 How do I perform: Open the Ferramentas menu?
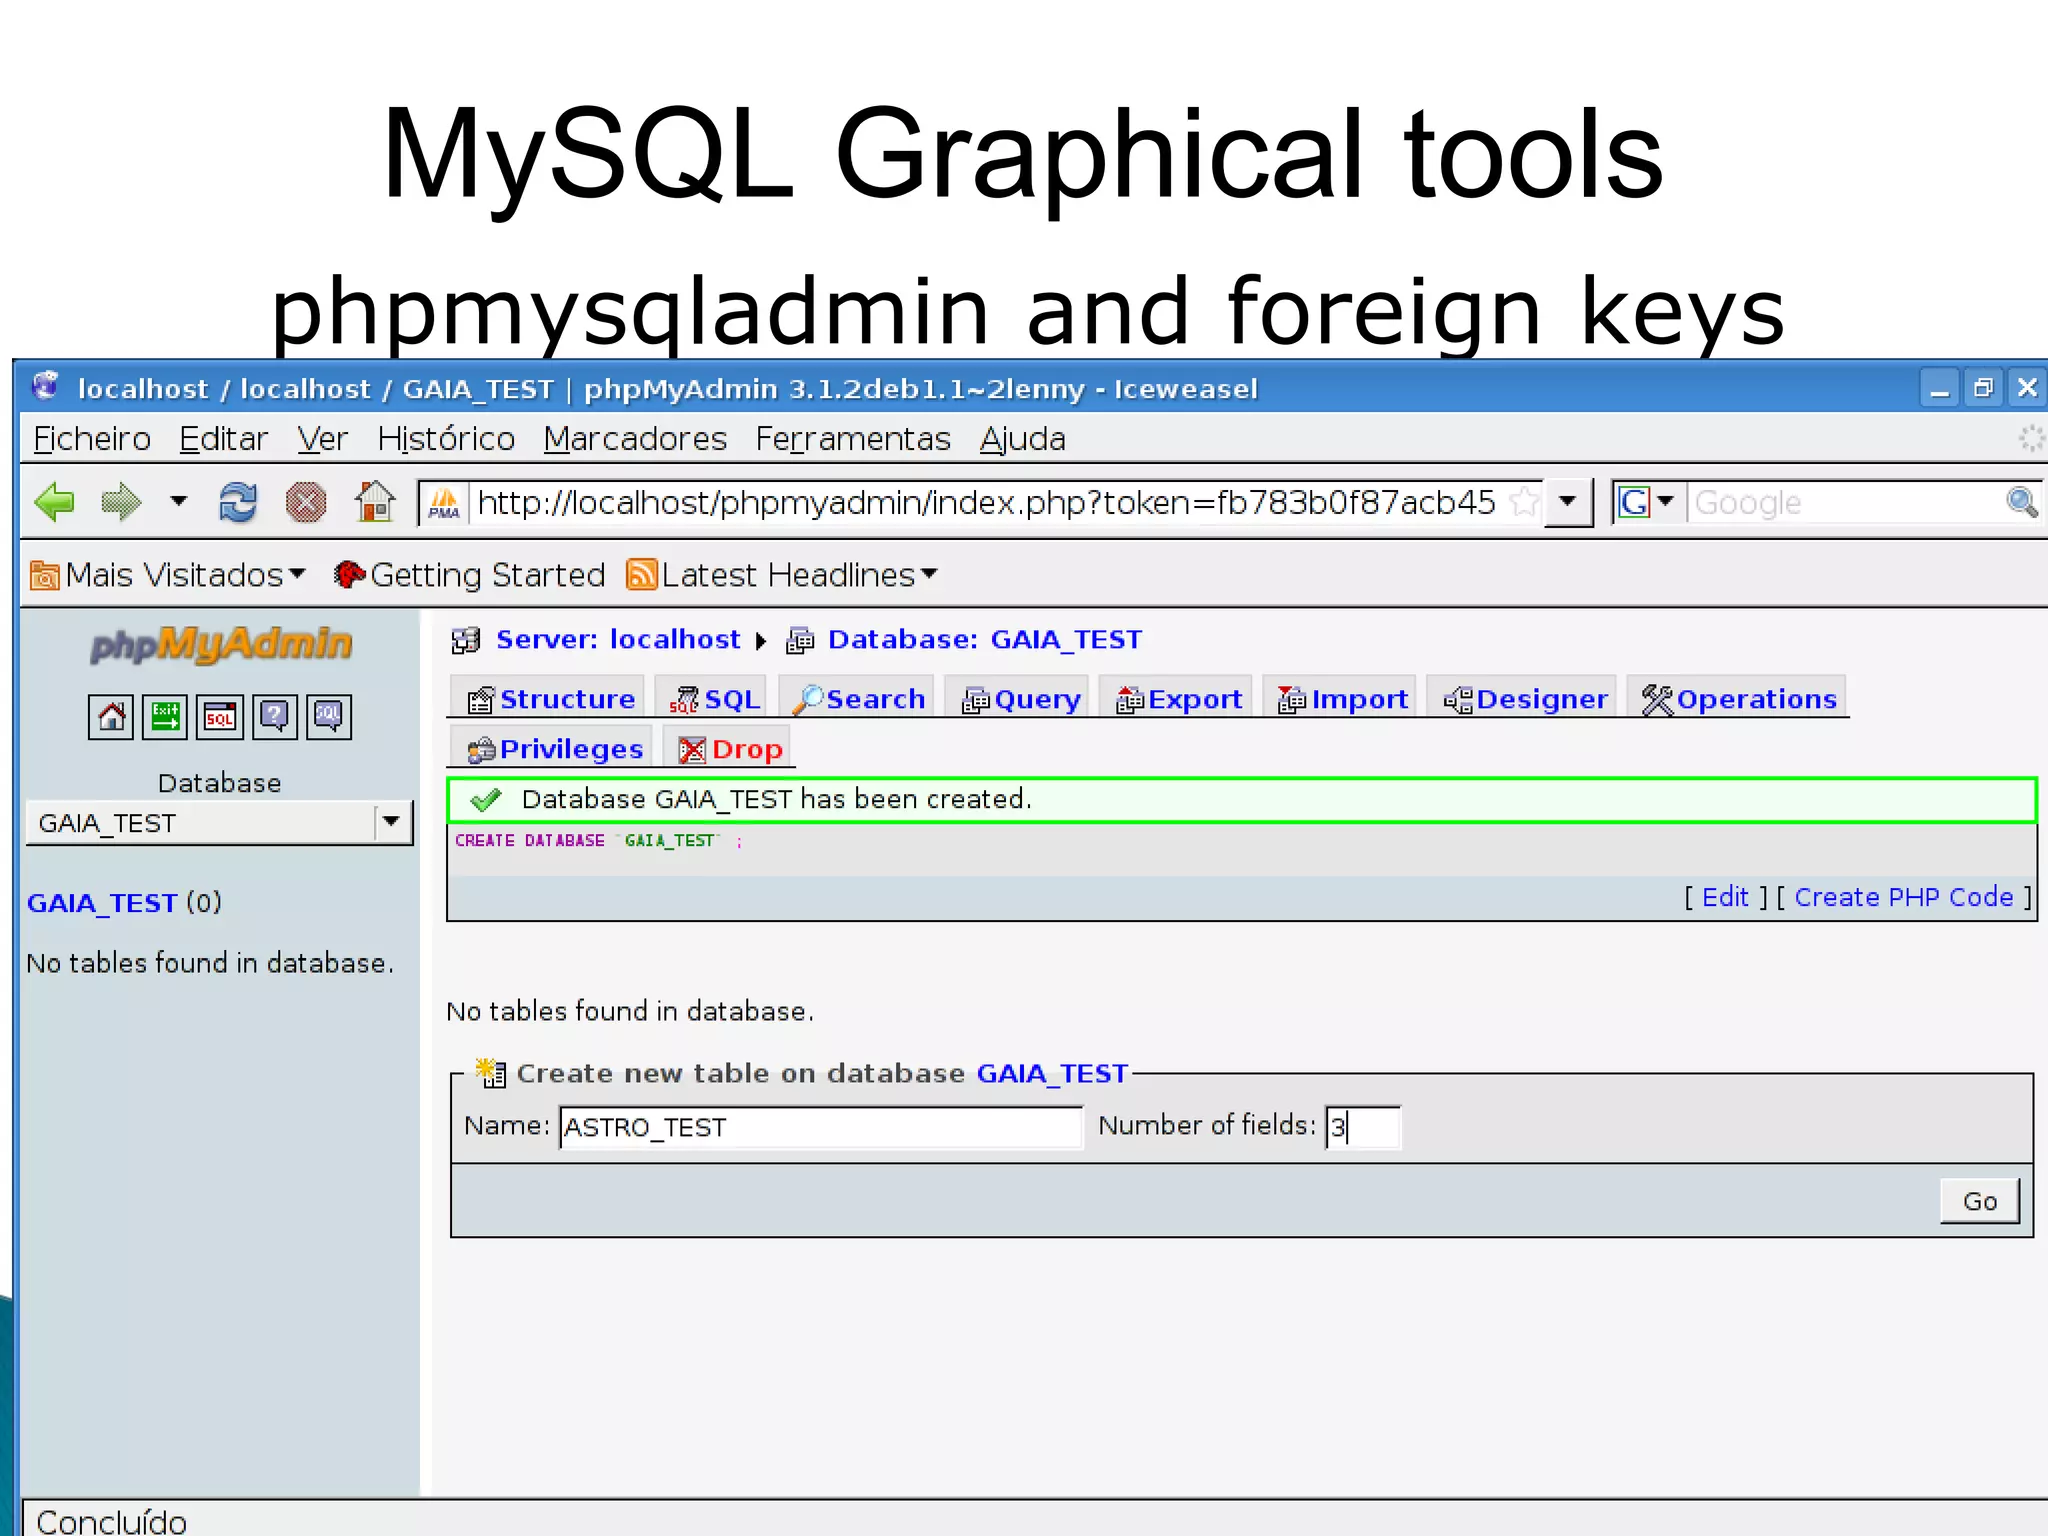point(853,439)
